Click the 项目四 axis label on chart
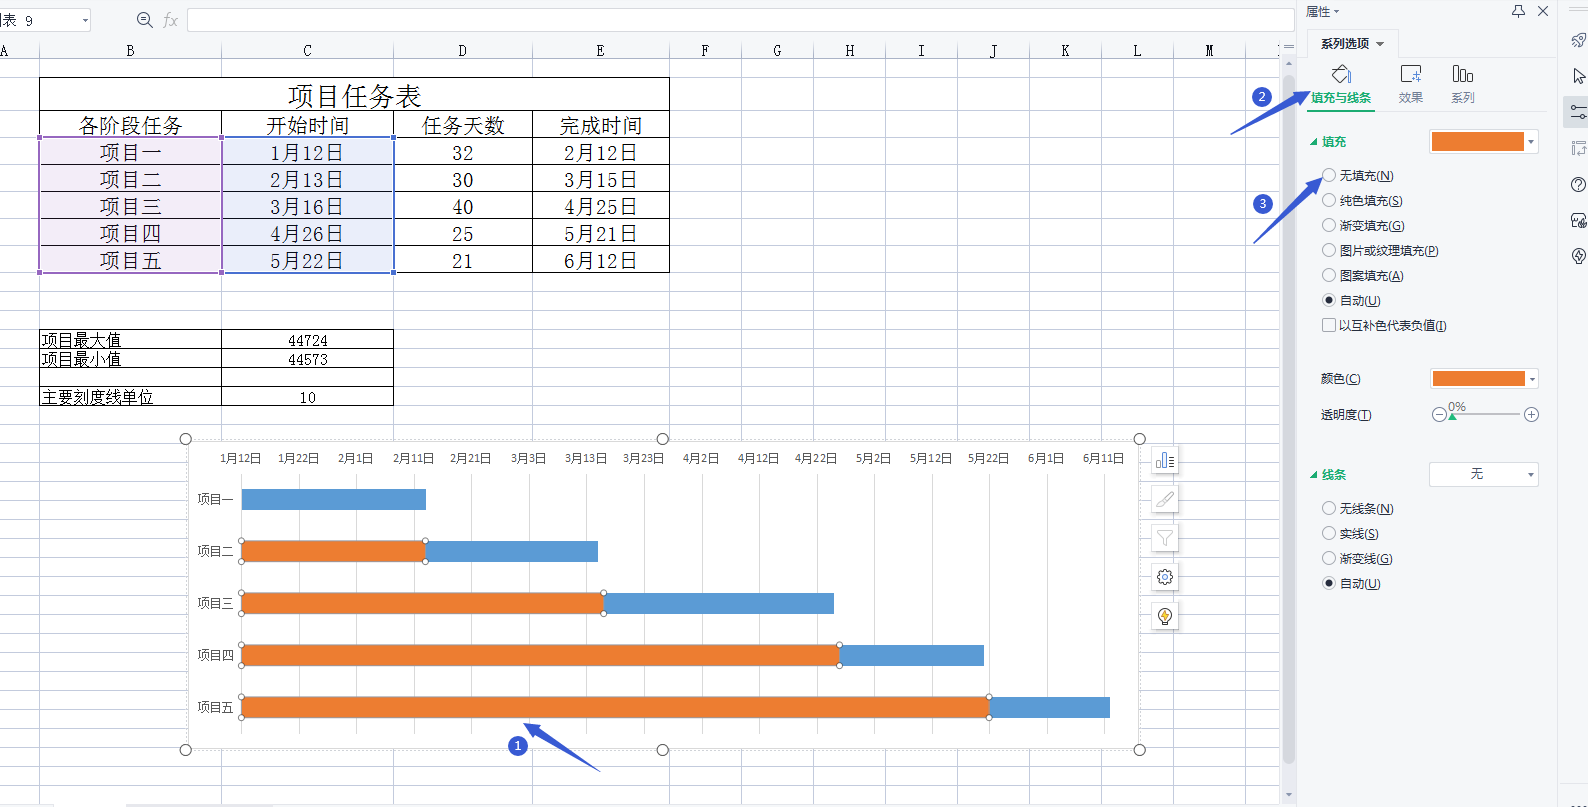The image size is (1588, 807). [215, 655]
